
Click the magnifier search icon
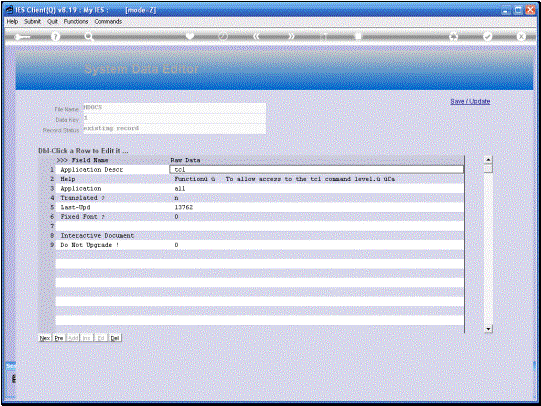pos(88,37)
